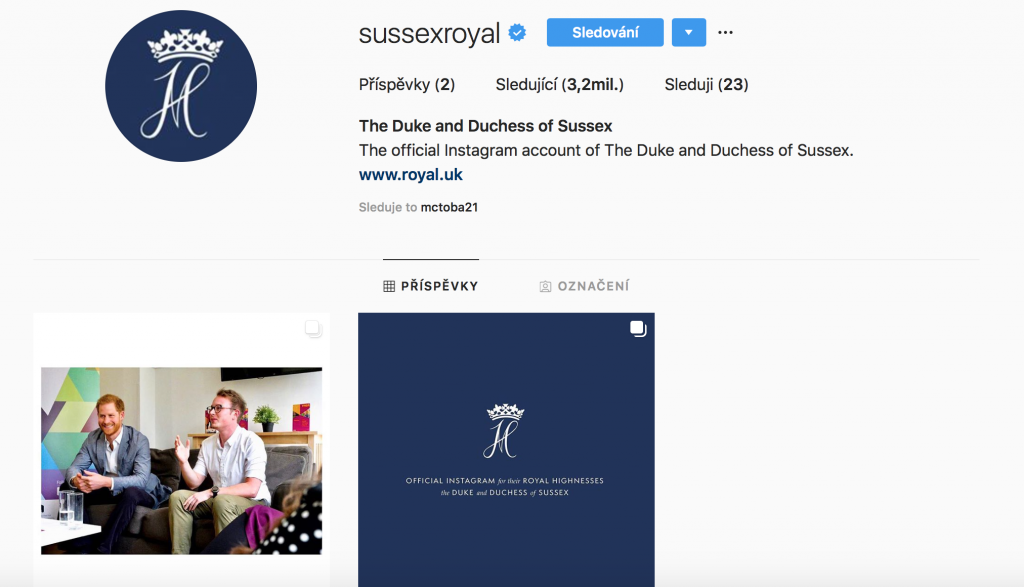Click the tagged-person icon beside OZNAČENÍ
1024x587 pixels.
pyautogui.click(x=545, y=286)
